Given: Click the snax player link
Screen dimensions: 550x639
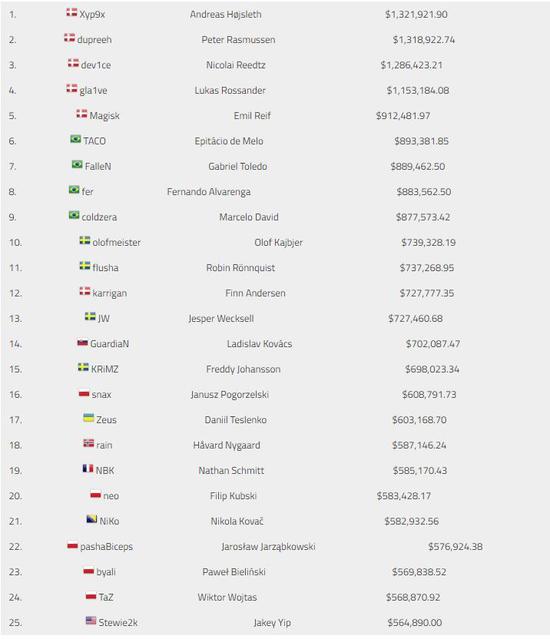Looking at the screenshot, I should 101,394.
